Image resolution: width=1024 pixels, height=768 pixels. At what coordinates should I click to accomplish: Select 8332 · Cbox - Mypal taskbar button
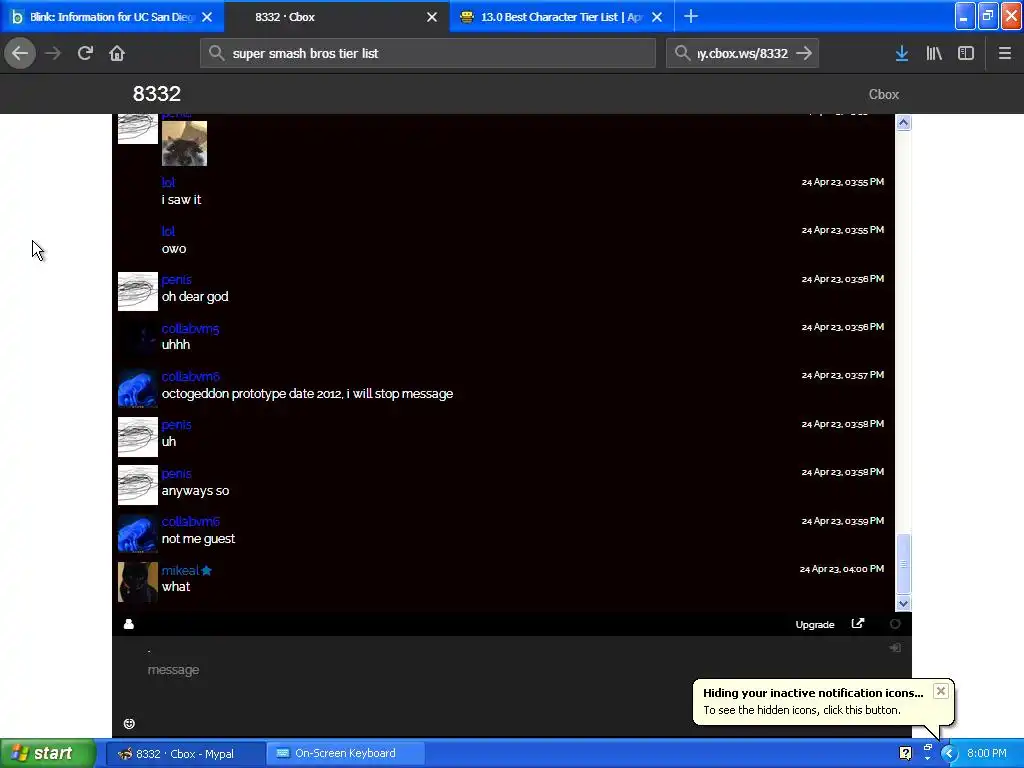[x=185, y=754]
